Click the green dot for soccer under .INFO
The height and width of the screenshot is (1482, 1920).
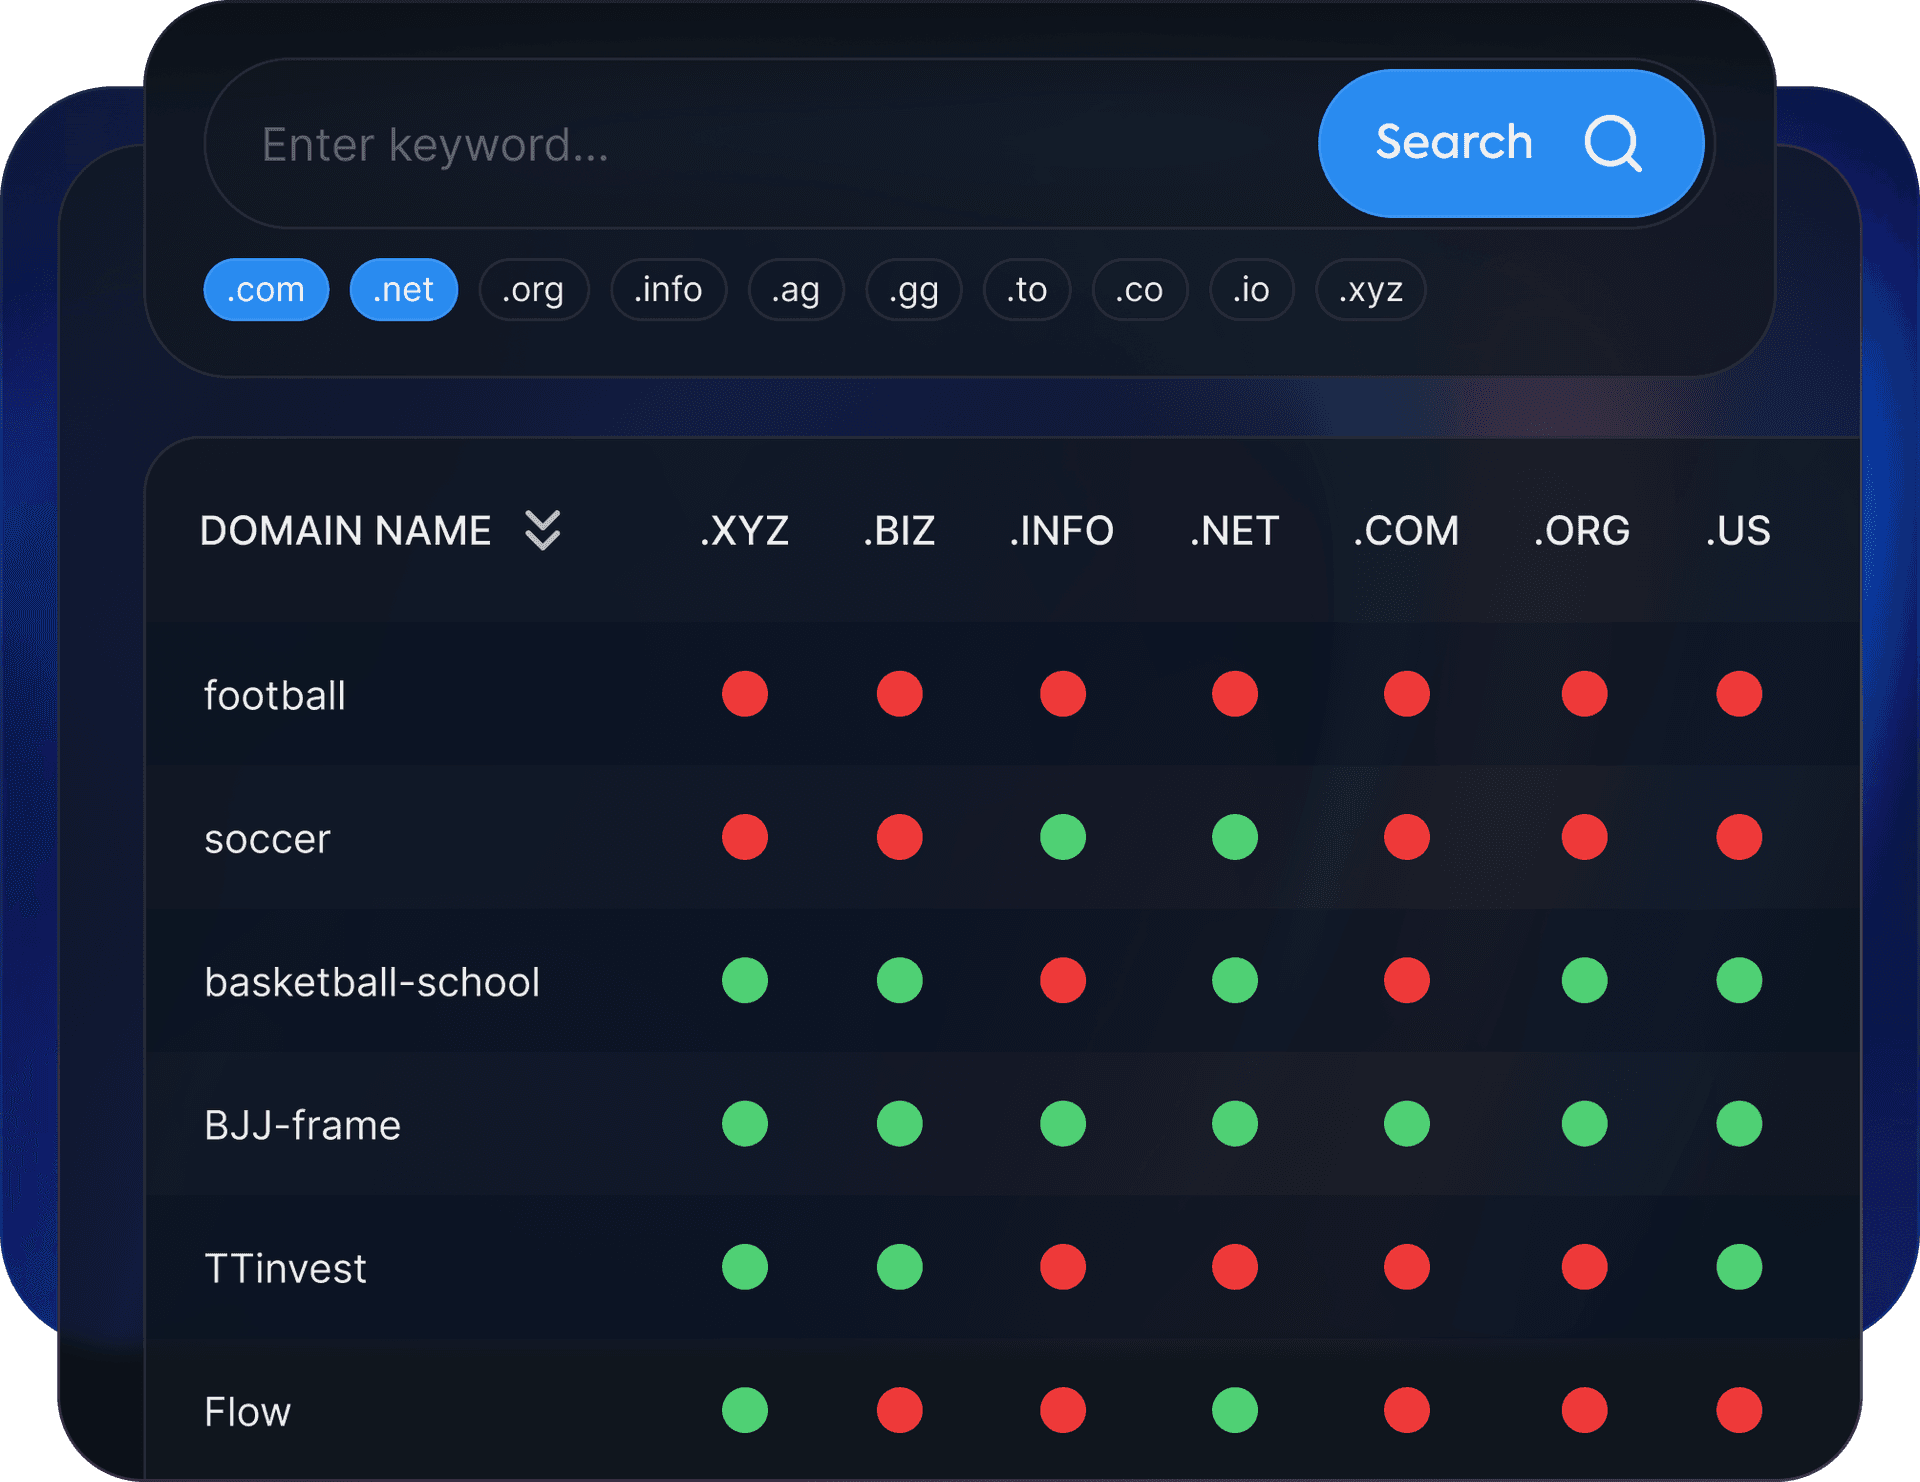pos(1061,838)
